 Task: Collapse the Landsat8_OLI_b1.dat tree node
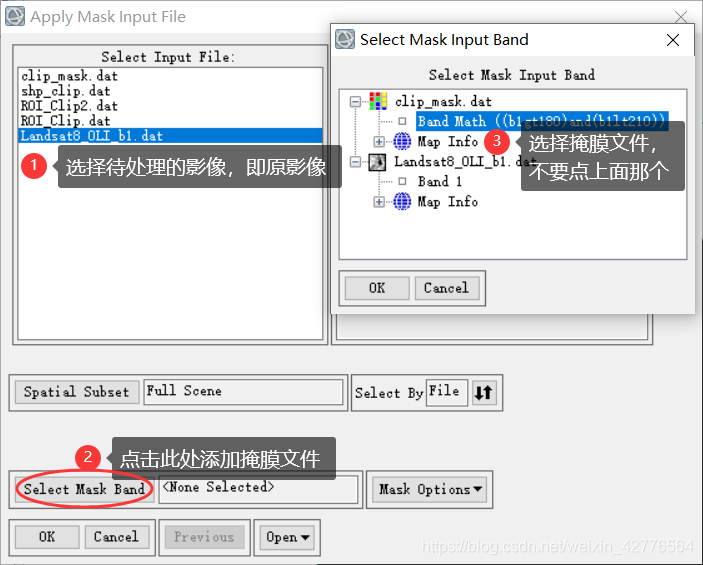point(355,161)
